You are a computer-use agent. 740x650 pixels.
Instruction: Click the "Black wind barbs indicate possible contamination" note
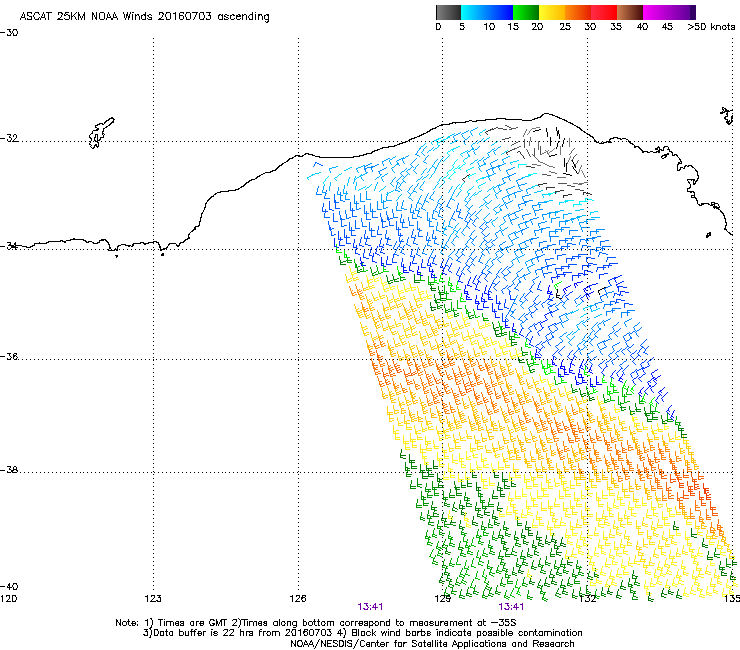click(x=467, y=633)
